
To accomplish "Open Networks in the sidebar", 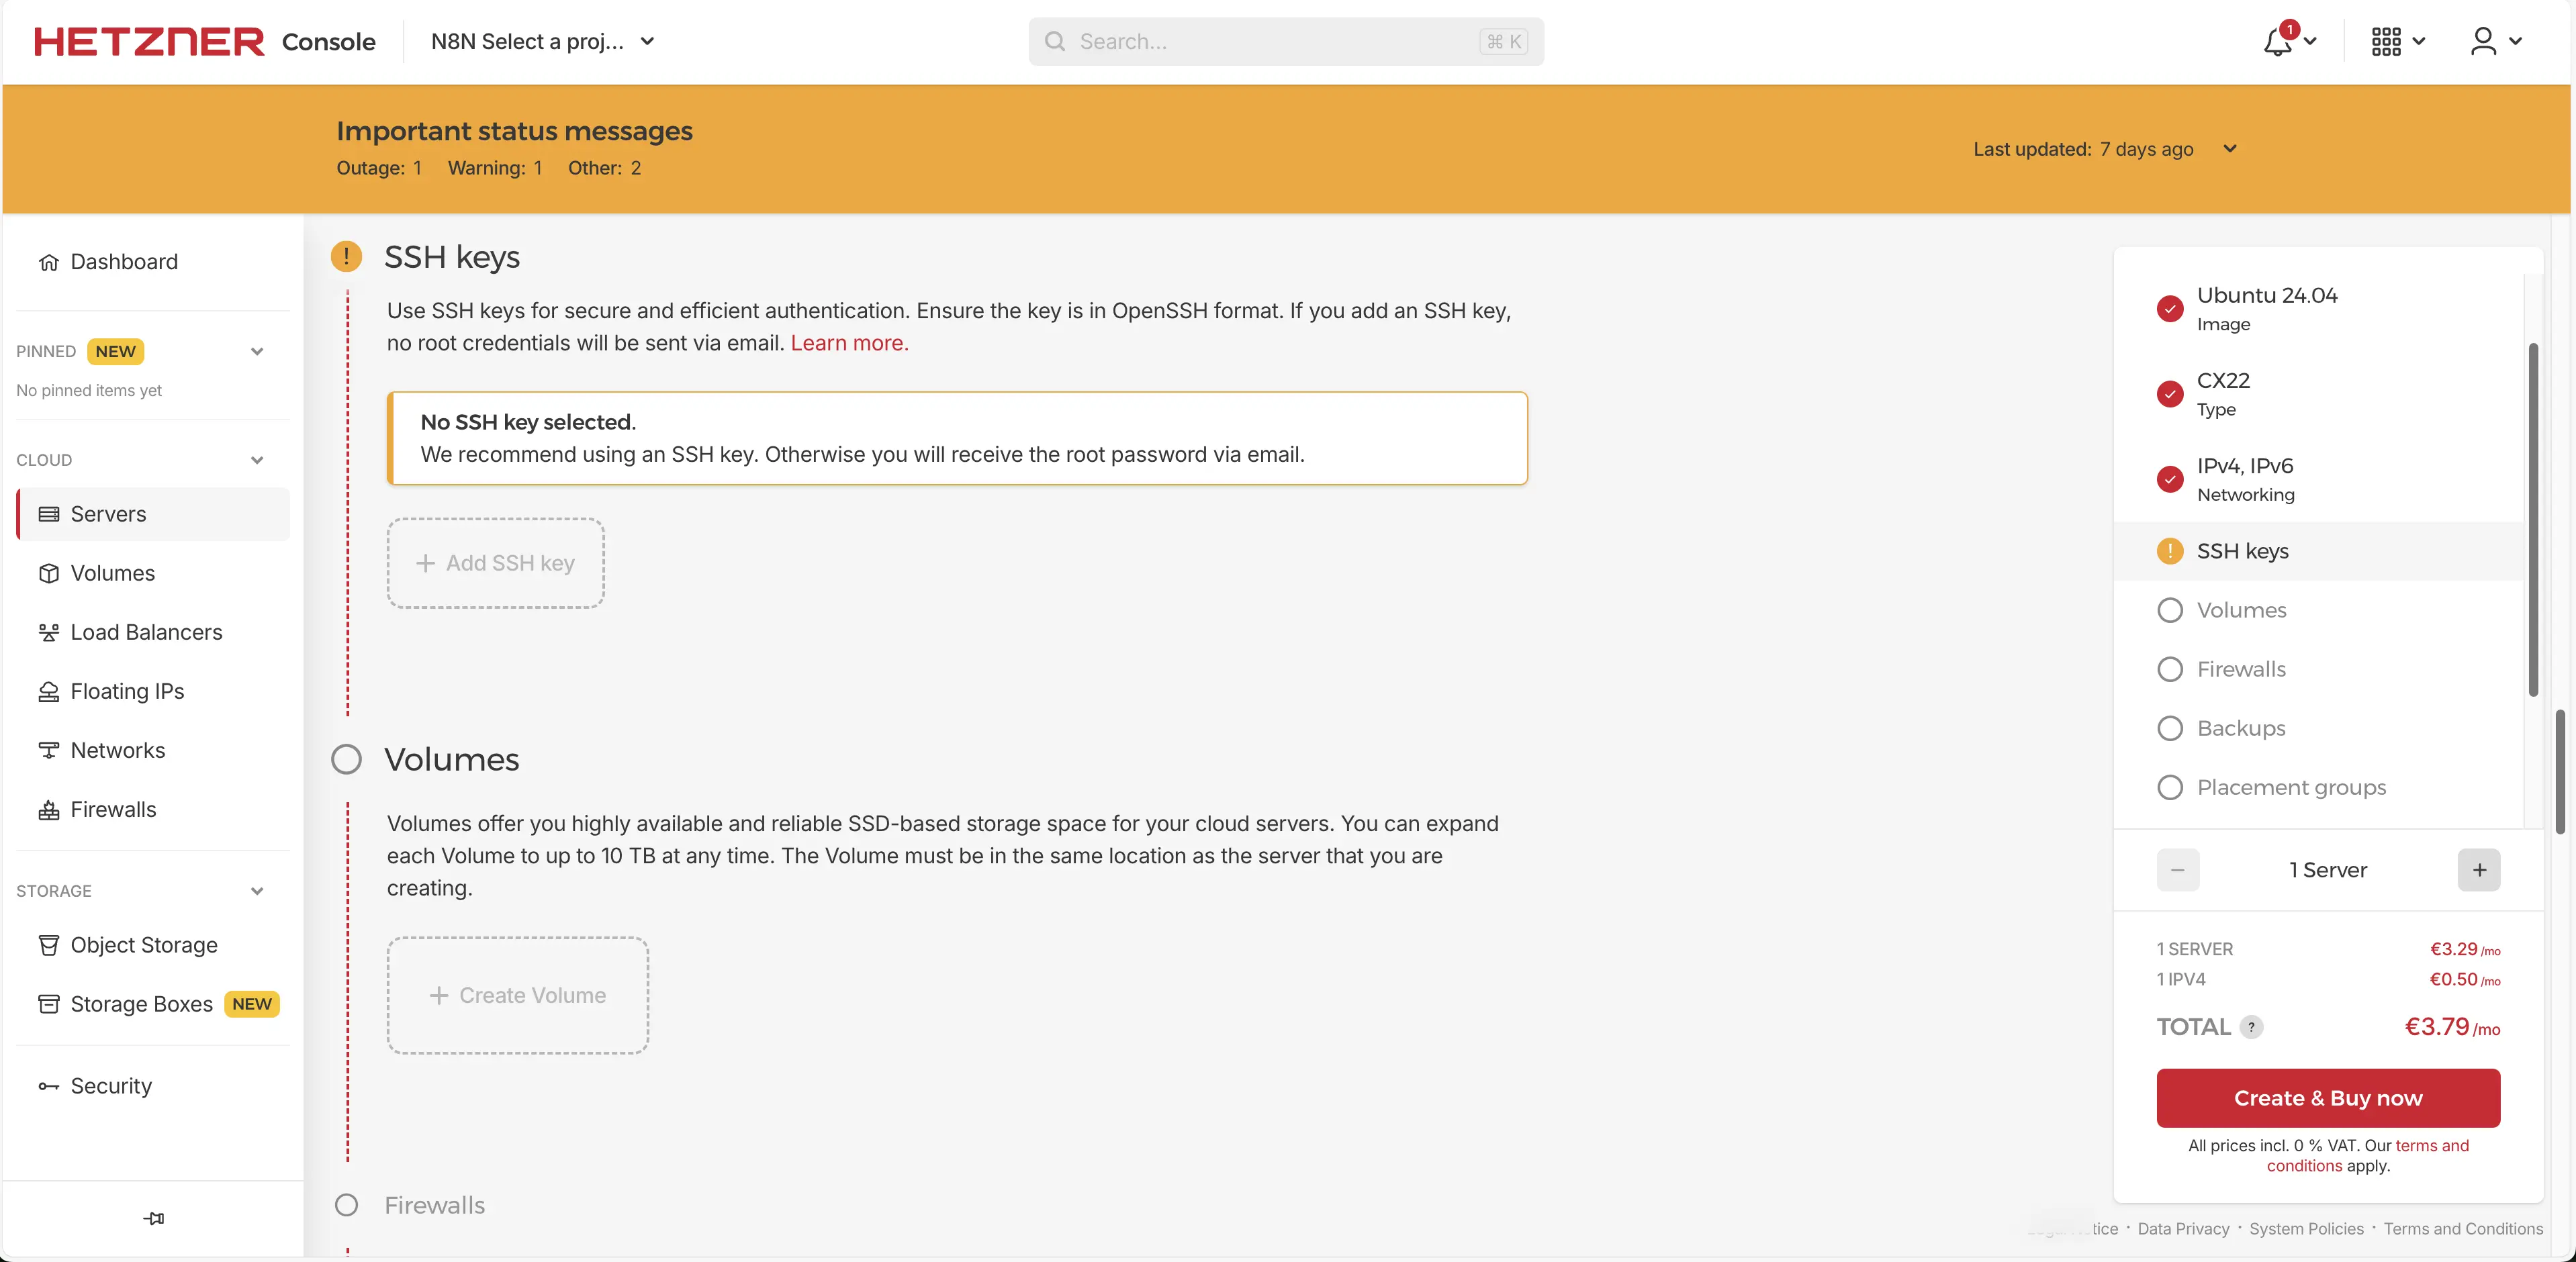I will pos(117,750).
